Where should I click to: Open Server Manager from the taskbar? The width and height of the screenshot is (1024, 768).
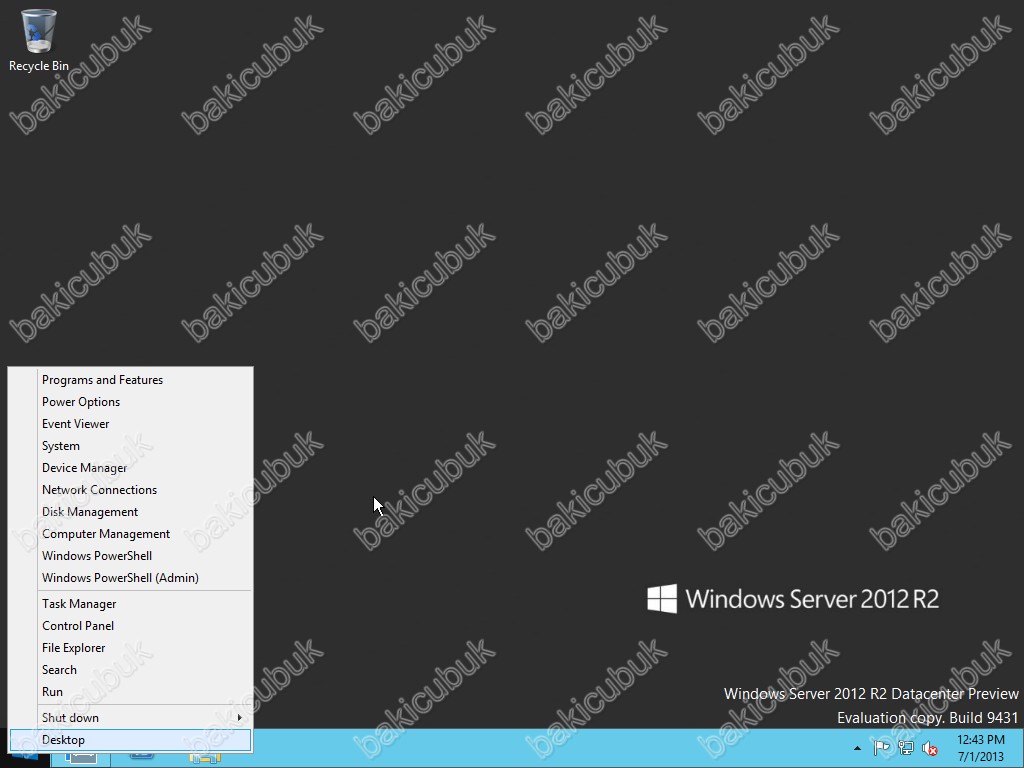tap(81, 759)
